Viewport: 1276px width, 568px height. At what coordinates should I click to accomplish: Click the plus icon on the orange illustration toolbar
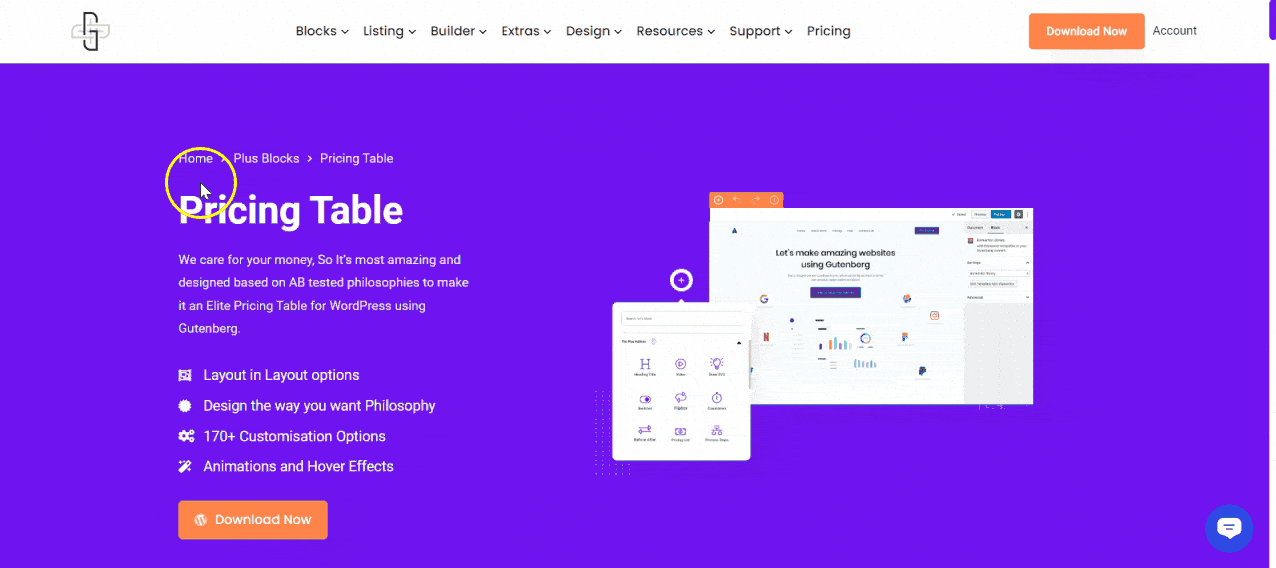[718, 200]
